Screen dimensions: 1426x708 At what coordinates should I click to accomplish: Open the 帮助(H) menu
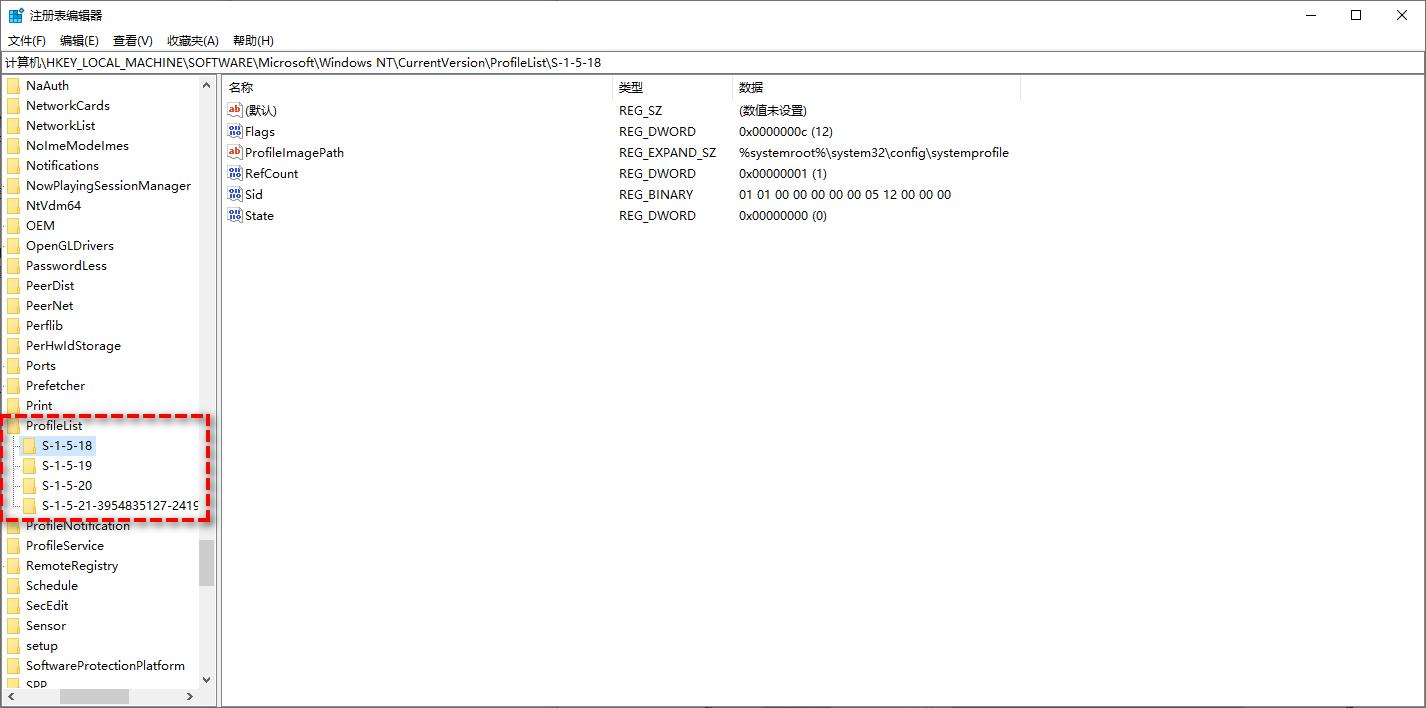click(253, 41)
